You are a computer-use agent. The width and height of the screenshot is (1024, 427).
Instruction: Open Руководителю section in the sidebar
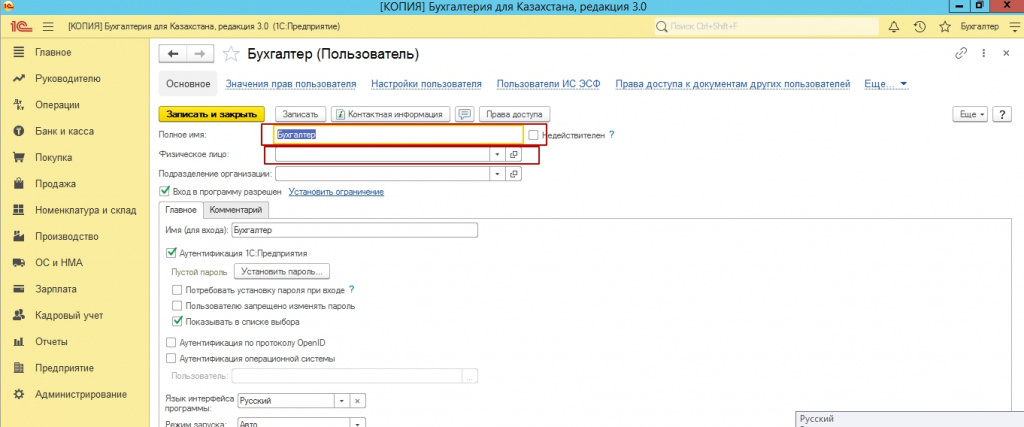67,78
